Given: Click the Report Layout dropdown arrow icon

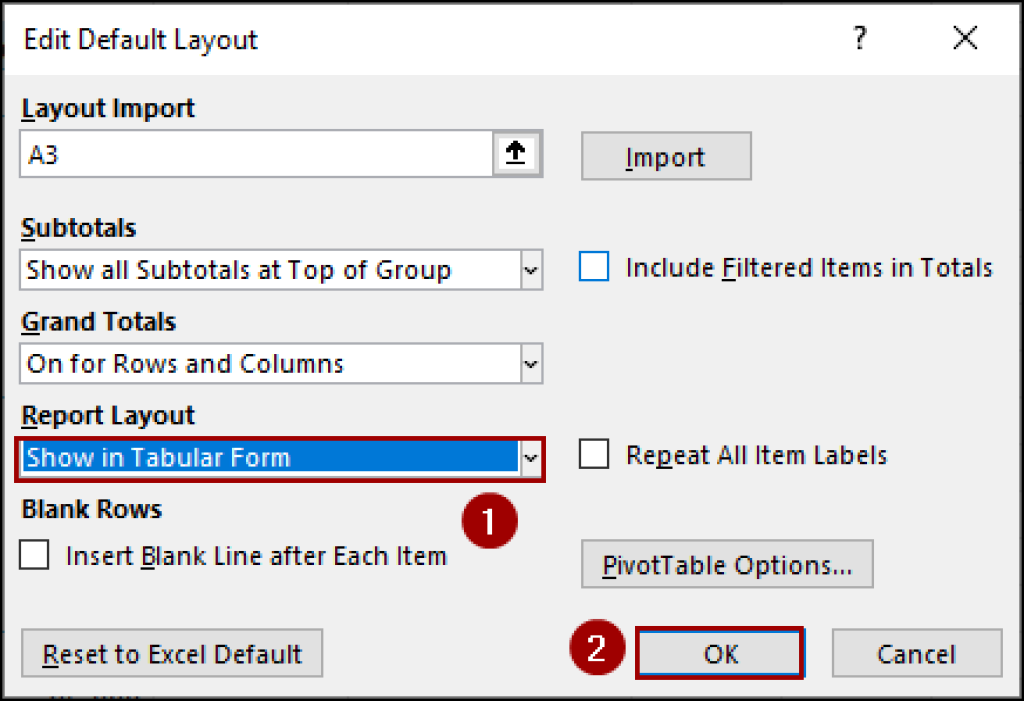Looking at the screenshot, I should 531,457.
